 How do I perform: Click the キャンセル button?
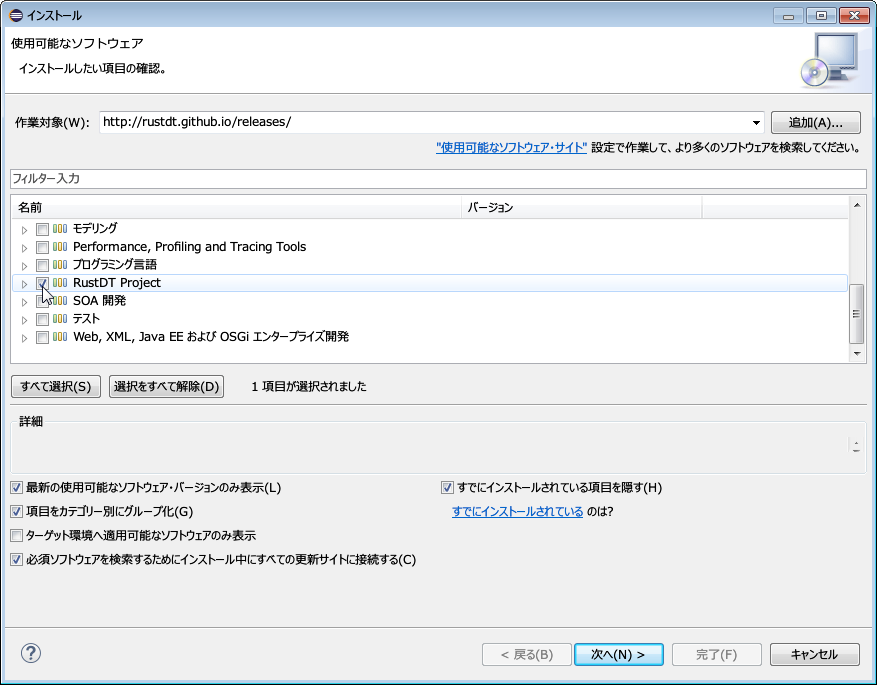point(814,654)
